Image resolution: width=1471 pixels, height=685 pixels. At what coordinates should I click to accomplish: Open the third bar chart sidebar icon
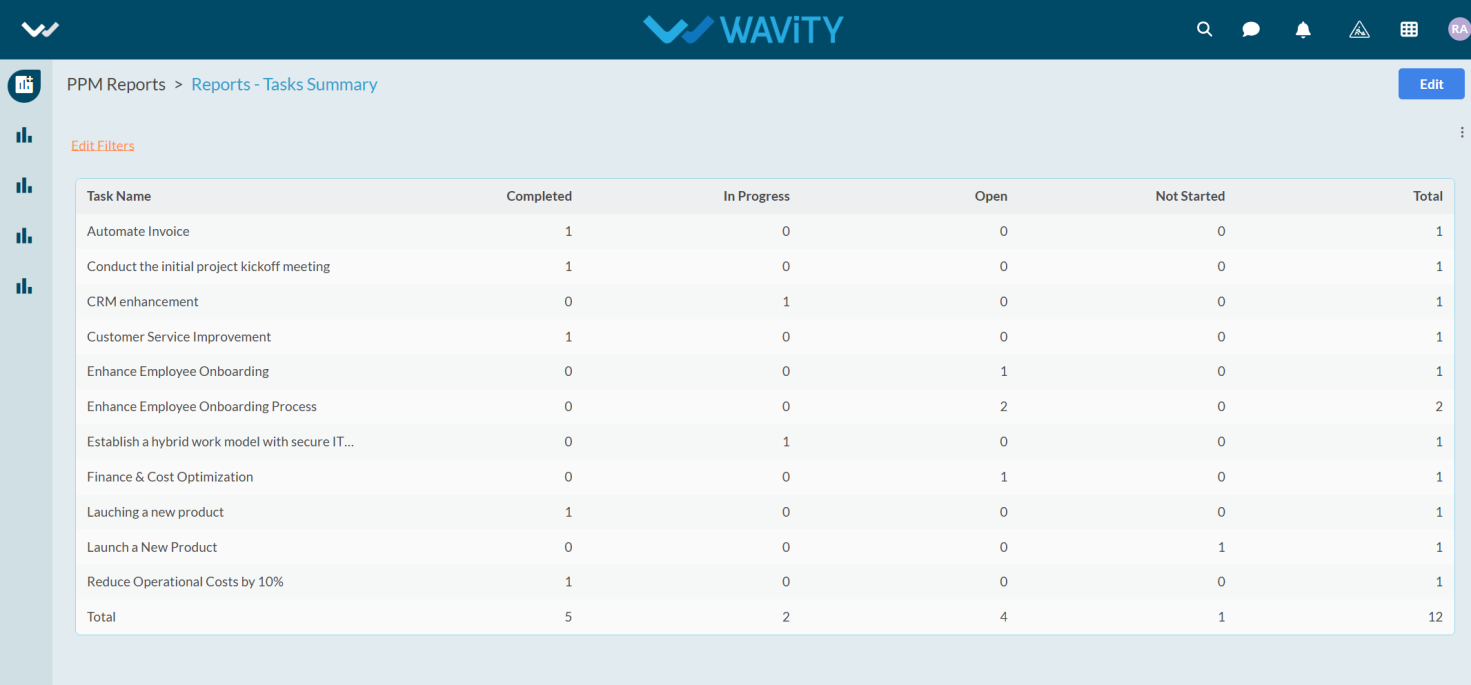[24, 236]
